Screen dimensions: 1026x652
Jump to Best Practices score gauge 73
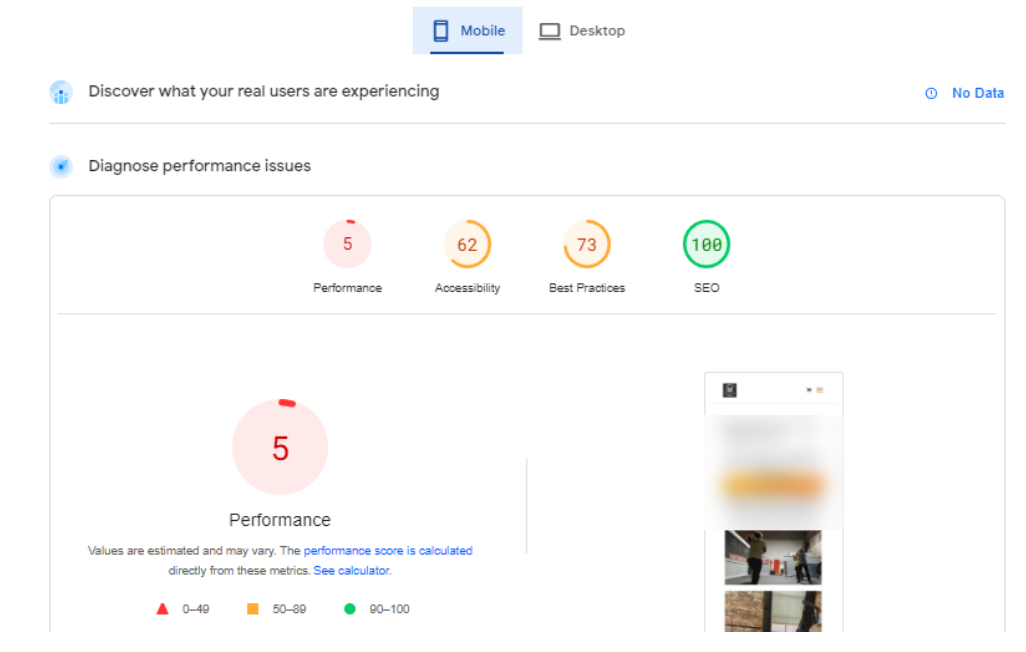pyautogui.click(x=587, y=244)
